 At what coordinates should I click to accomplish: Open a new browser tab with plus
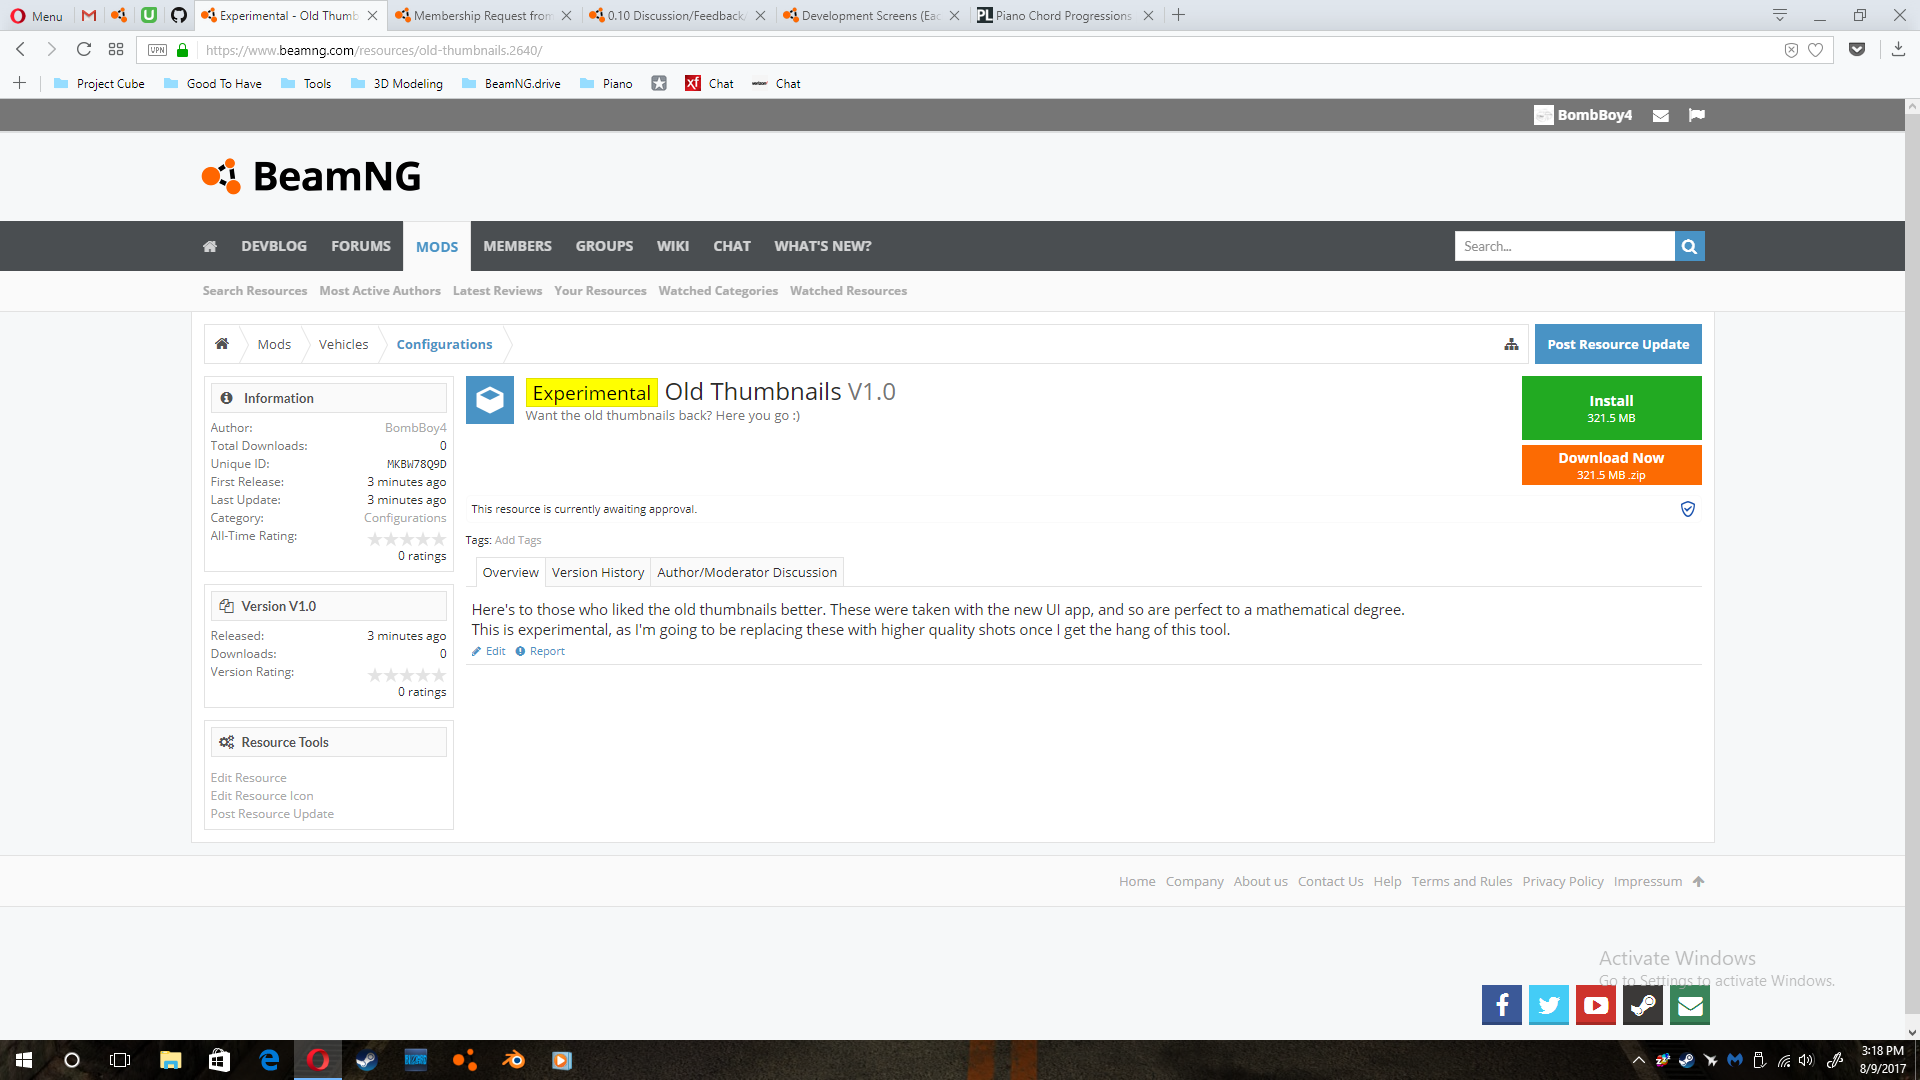[x=1179, y=16]
